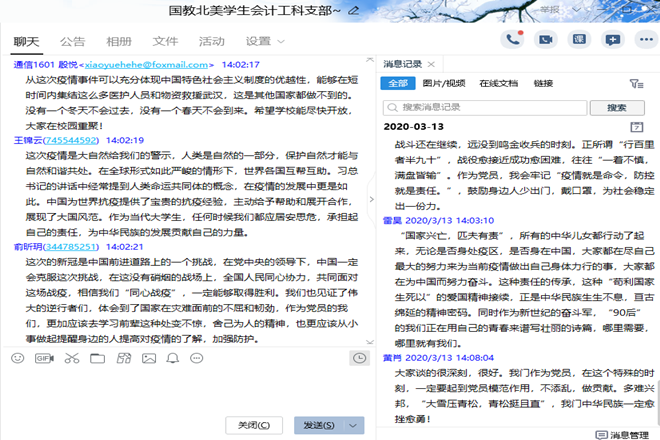Viewport: 660px width, 440px height.
Task: Switch to the 公告 tab
Action: click(x=72, y=42)
